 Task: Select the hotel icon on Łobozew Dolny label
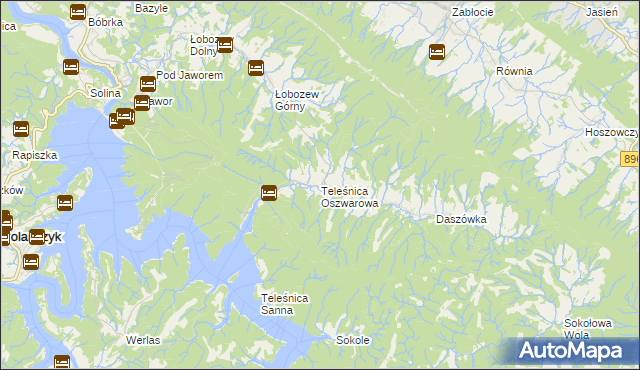(x=225, y=44)
